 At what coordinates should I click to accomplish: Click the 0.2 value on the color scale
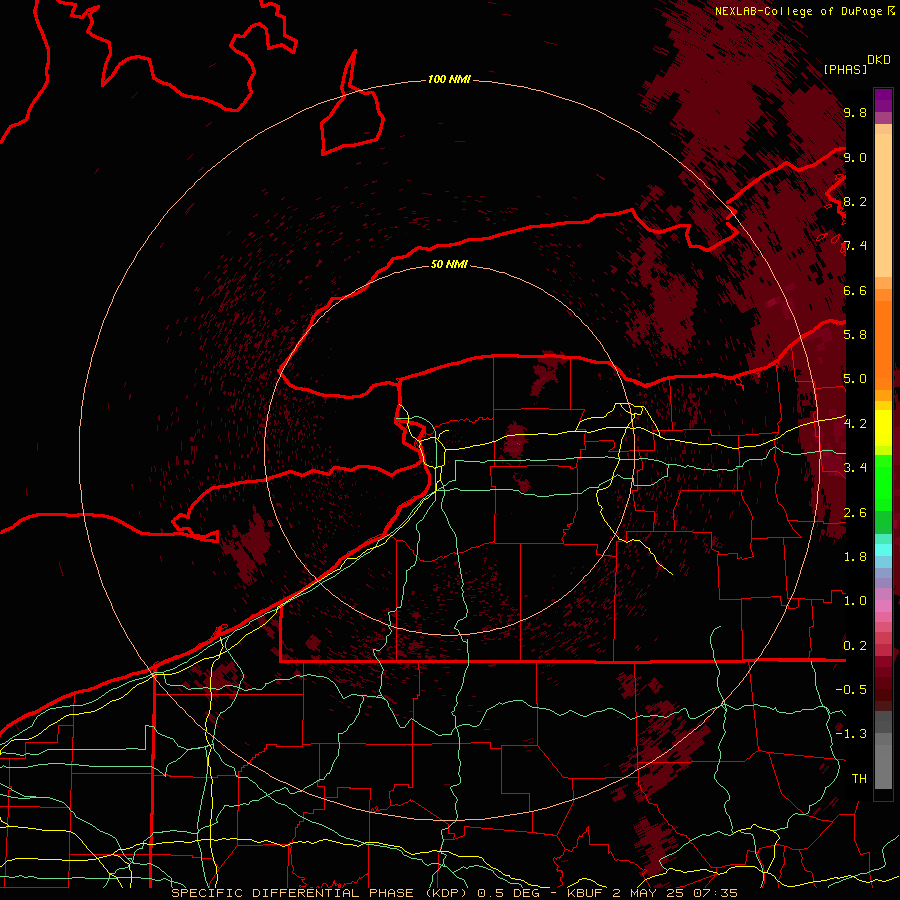coord(855,646)
